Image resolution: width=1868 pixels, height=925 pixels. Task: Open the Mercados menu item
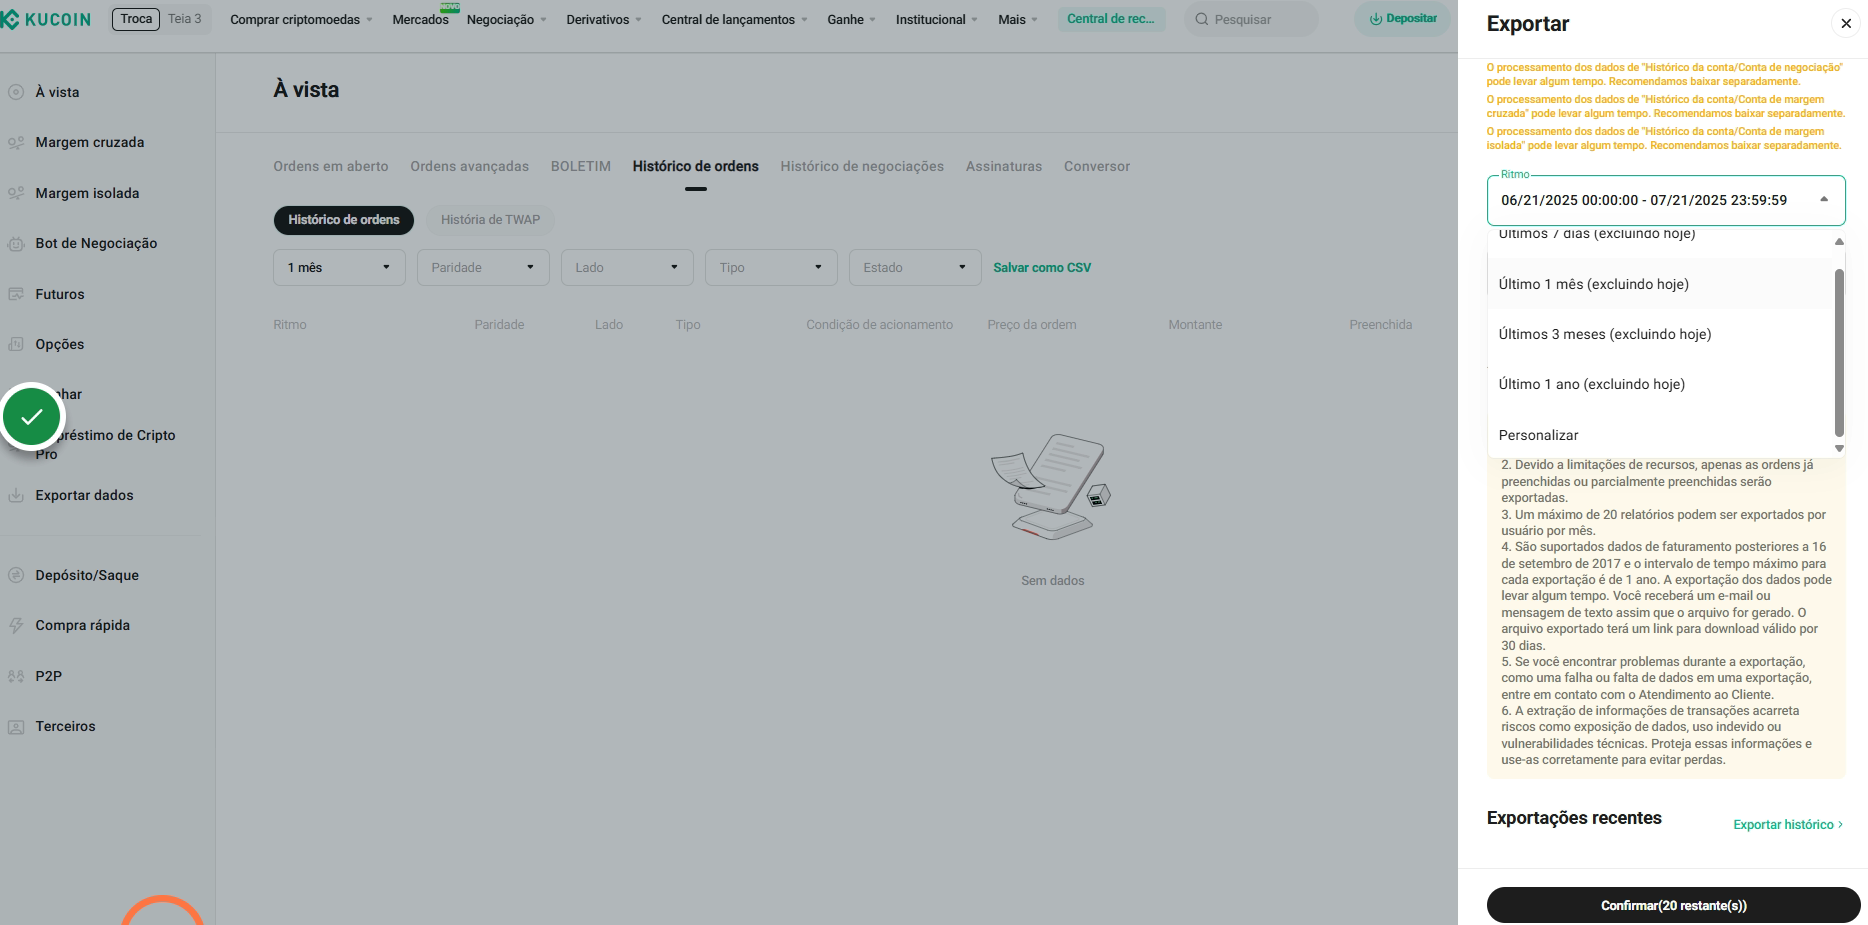[x=420, y=19]
